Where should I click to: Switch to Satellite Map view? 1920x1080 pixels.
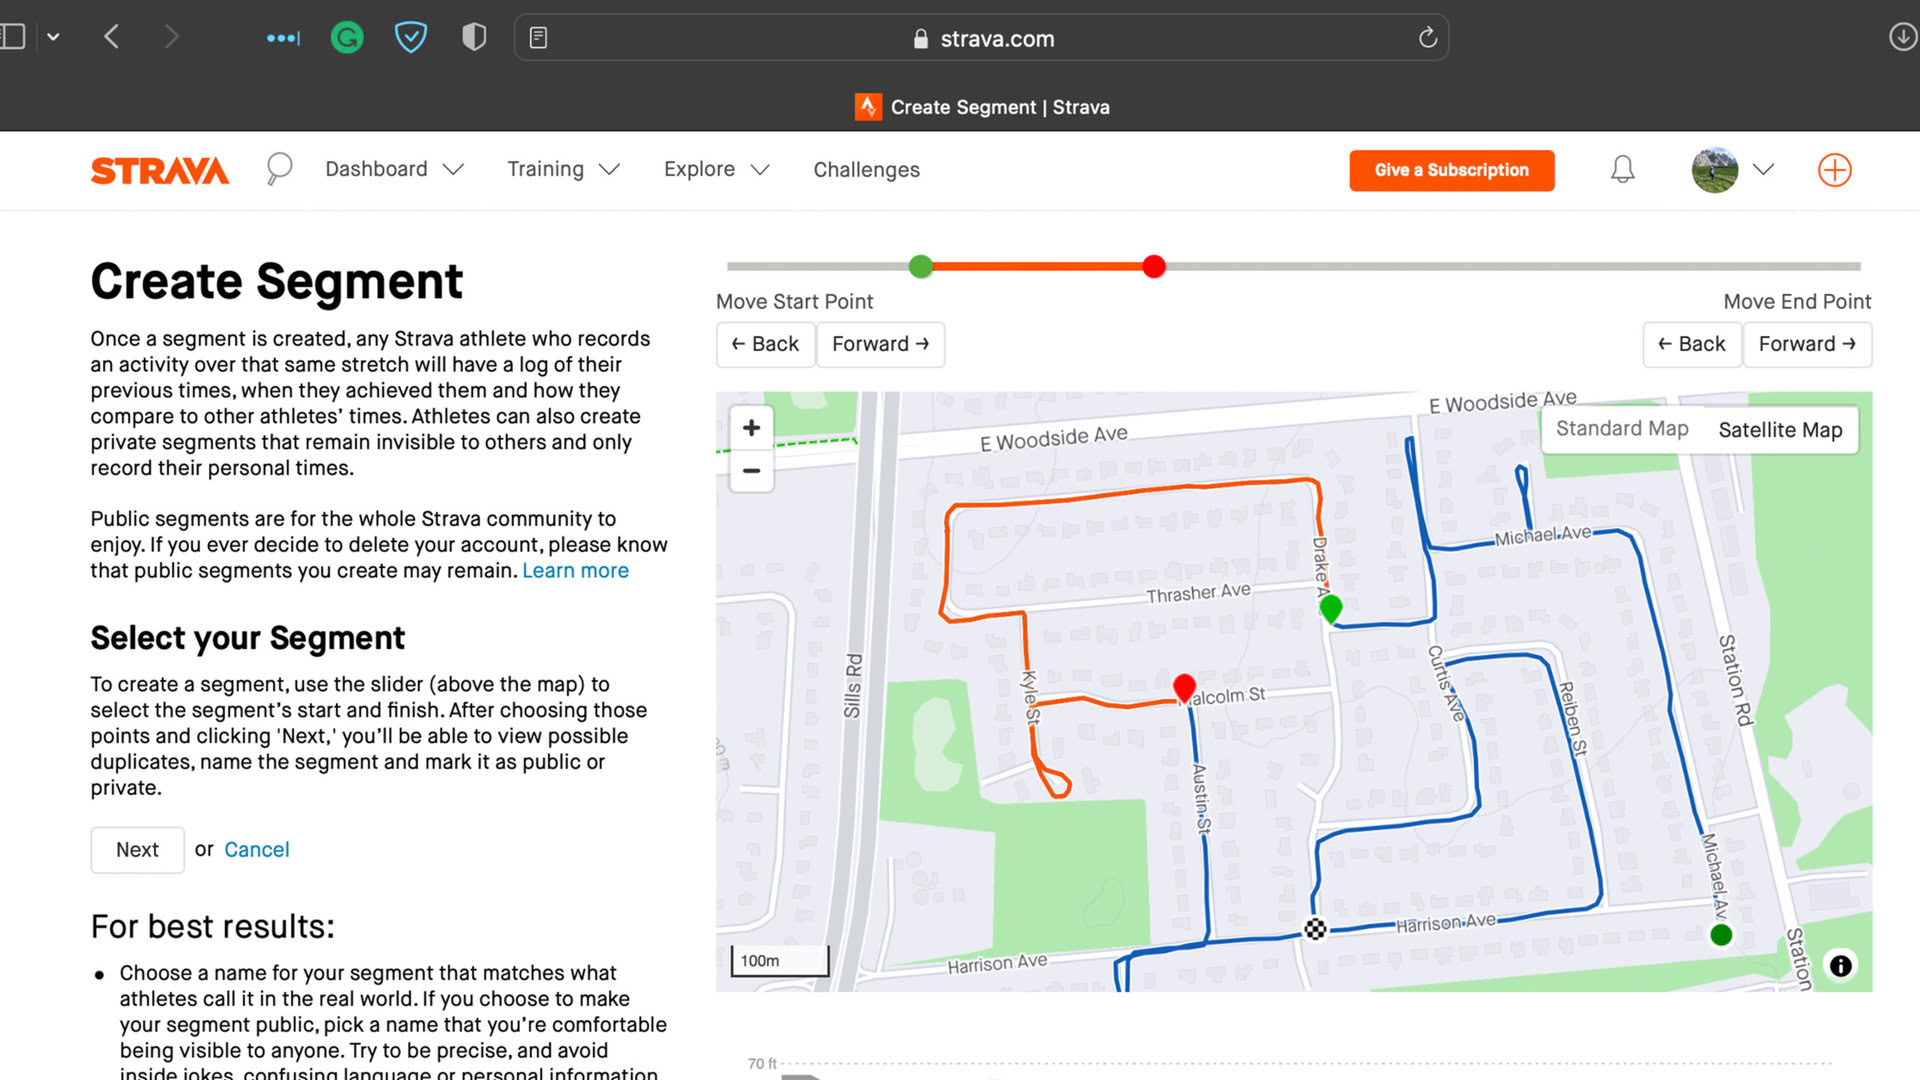click(1780, 429)
